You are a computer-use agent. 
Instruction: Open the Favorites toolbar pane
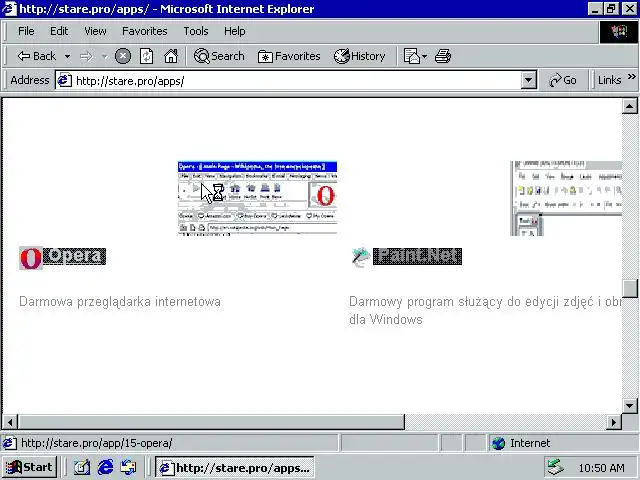pos(289,56)
